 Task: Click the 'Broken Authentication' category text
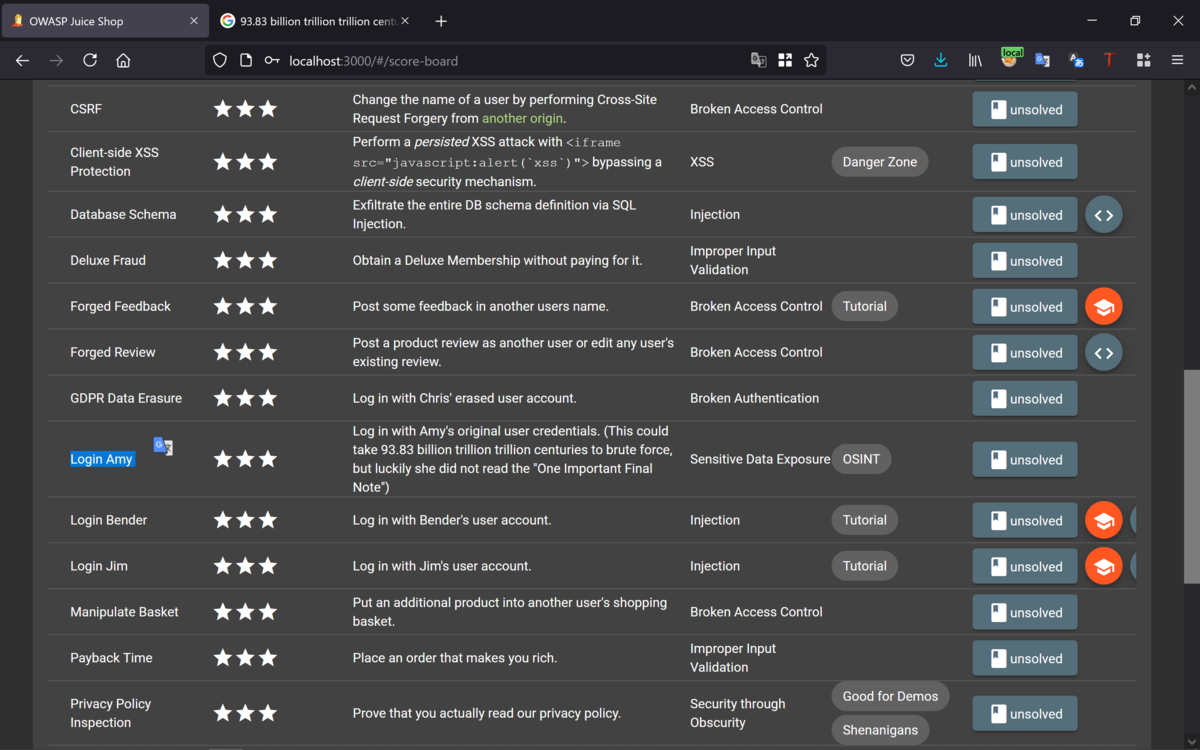[x=754, y=398]
